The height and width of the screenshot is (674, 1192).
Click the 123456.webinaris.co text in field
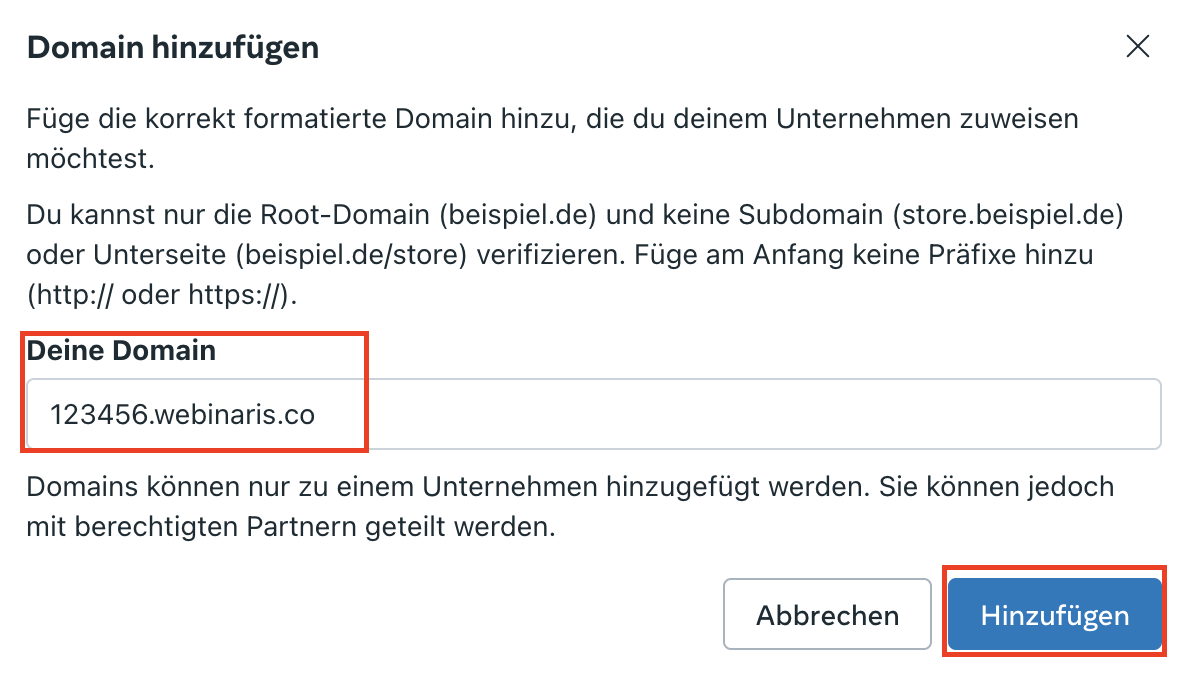pyautogui.click(x=182, y=415)
